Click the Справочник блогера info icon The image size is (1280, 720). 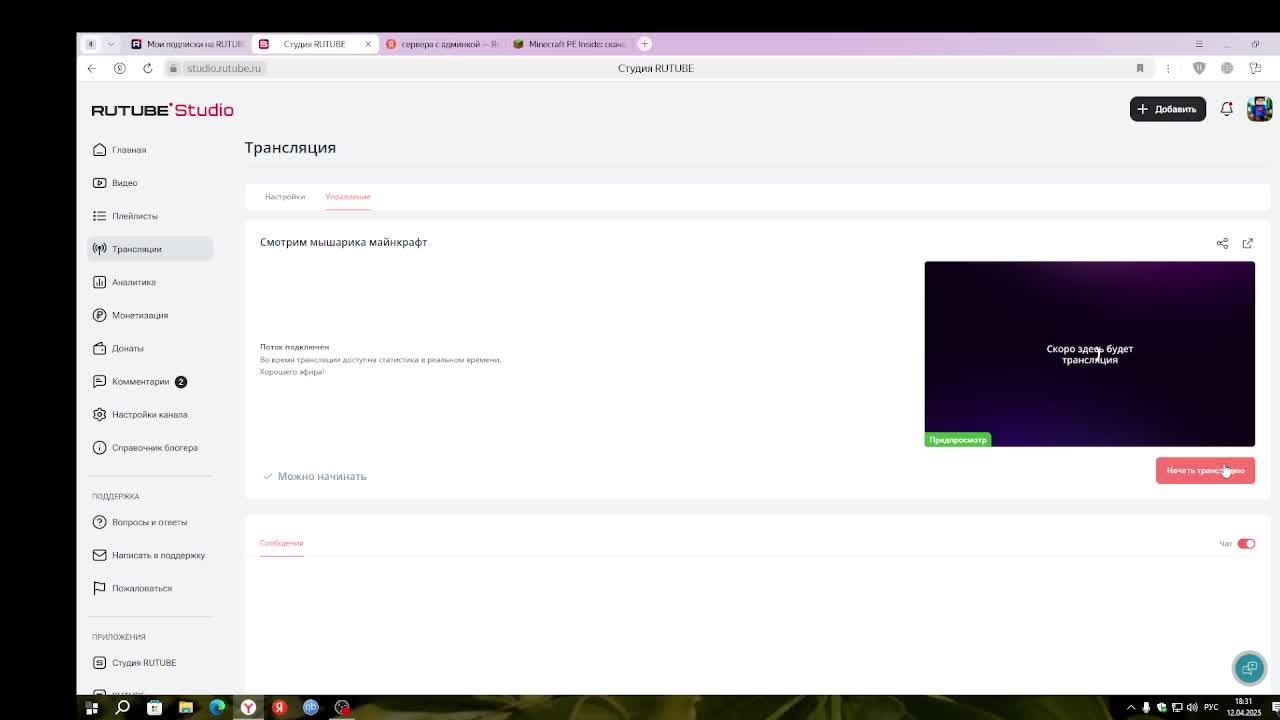click(99, 447)
